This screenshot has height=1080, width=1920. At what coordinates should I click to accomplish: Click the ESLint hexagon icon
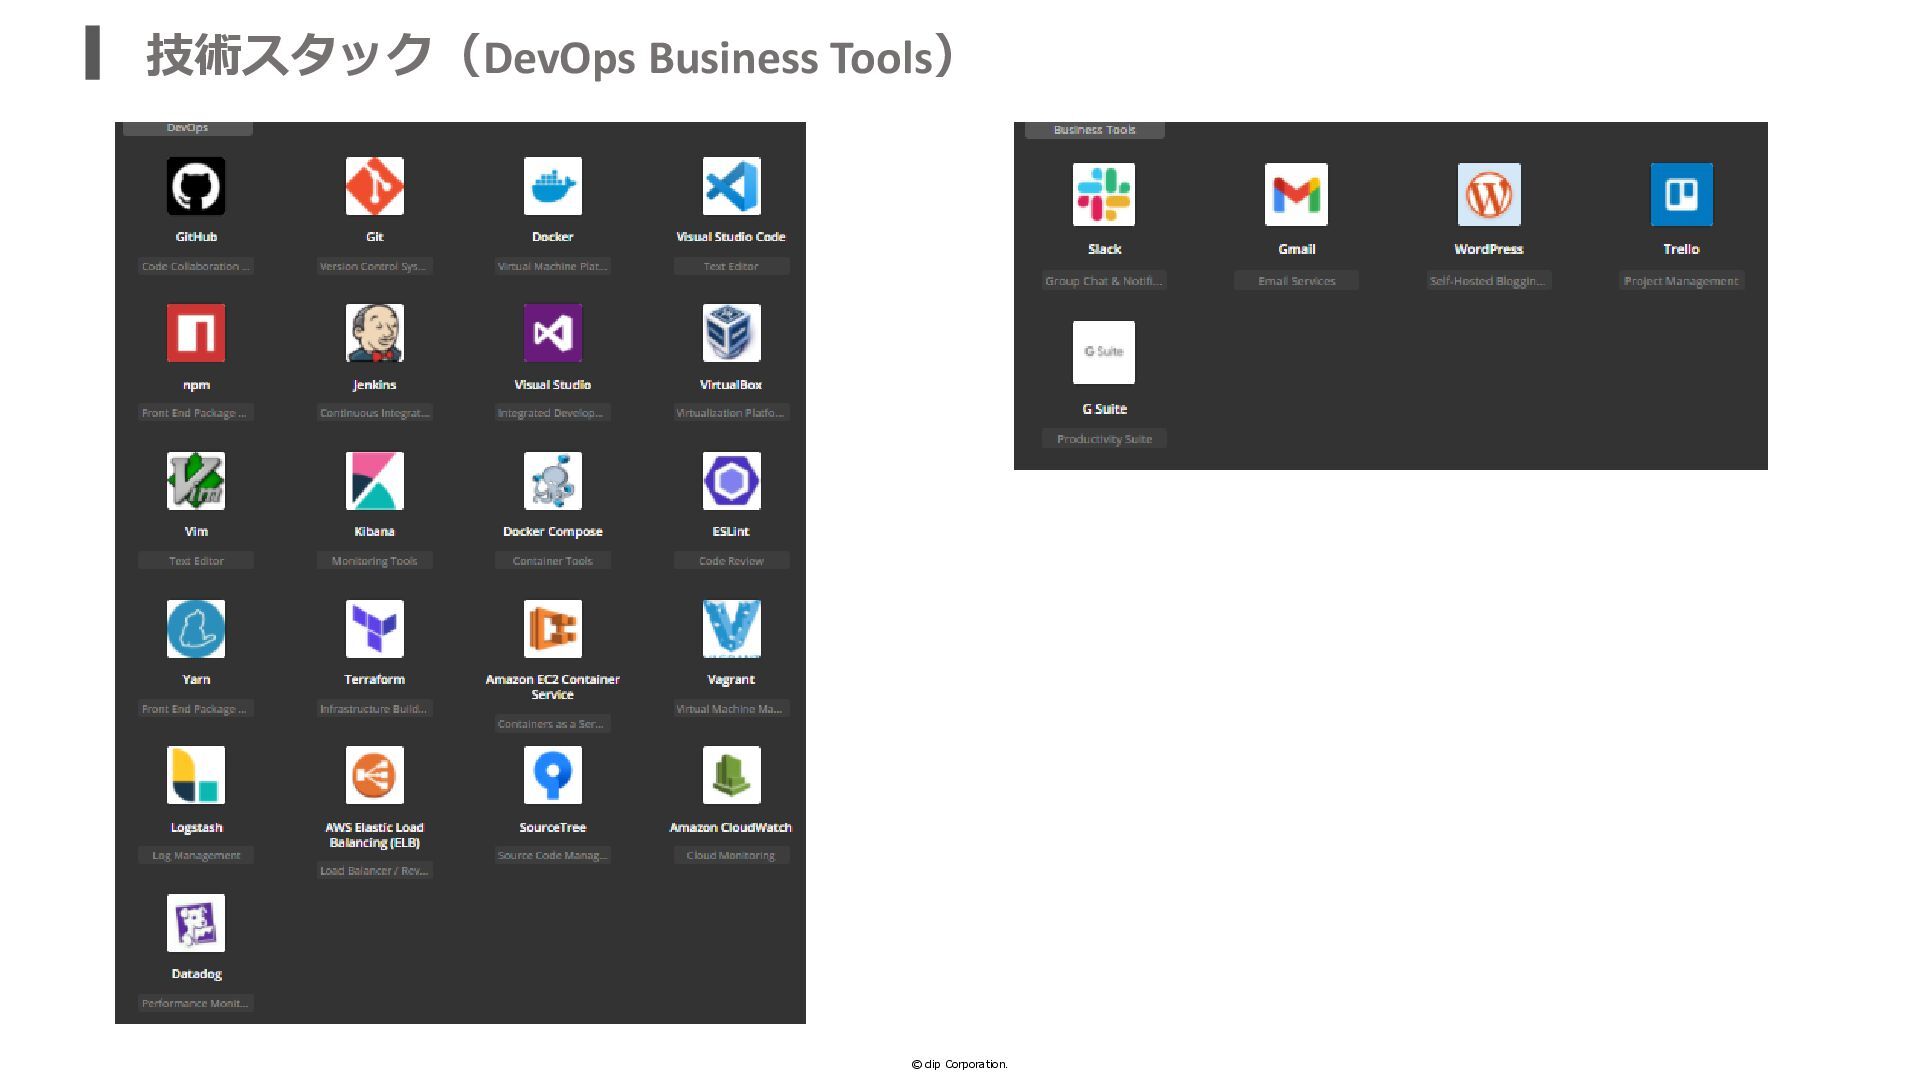[731, 481]
